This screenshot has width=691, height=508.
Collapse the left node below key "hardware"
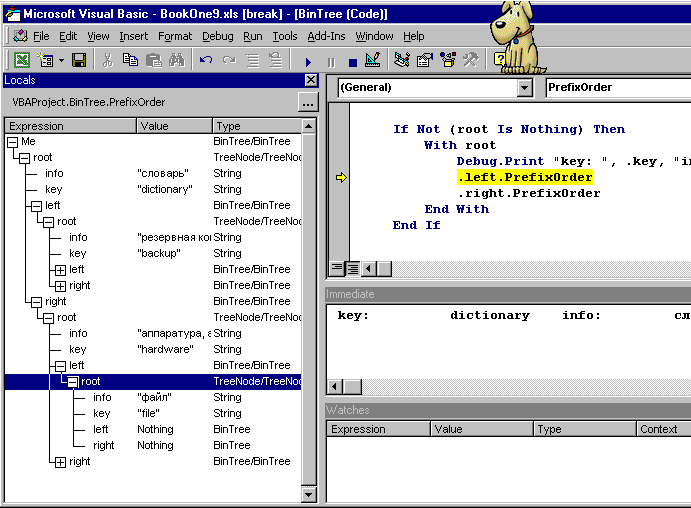60,366
